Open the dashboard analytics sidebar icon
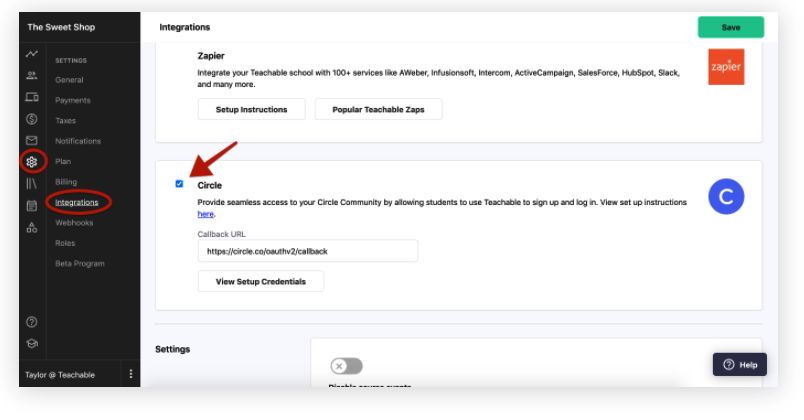Image resolution: width=804 pixels, height=420 pixels. coord(32,54)
